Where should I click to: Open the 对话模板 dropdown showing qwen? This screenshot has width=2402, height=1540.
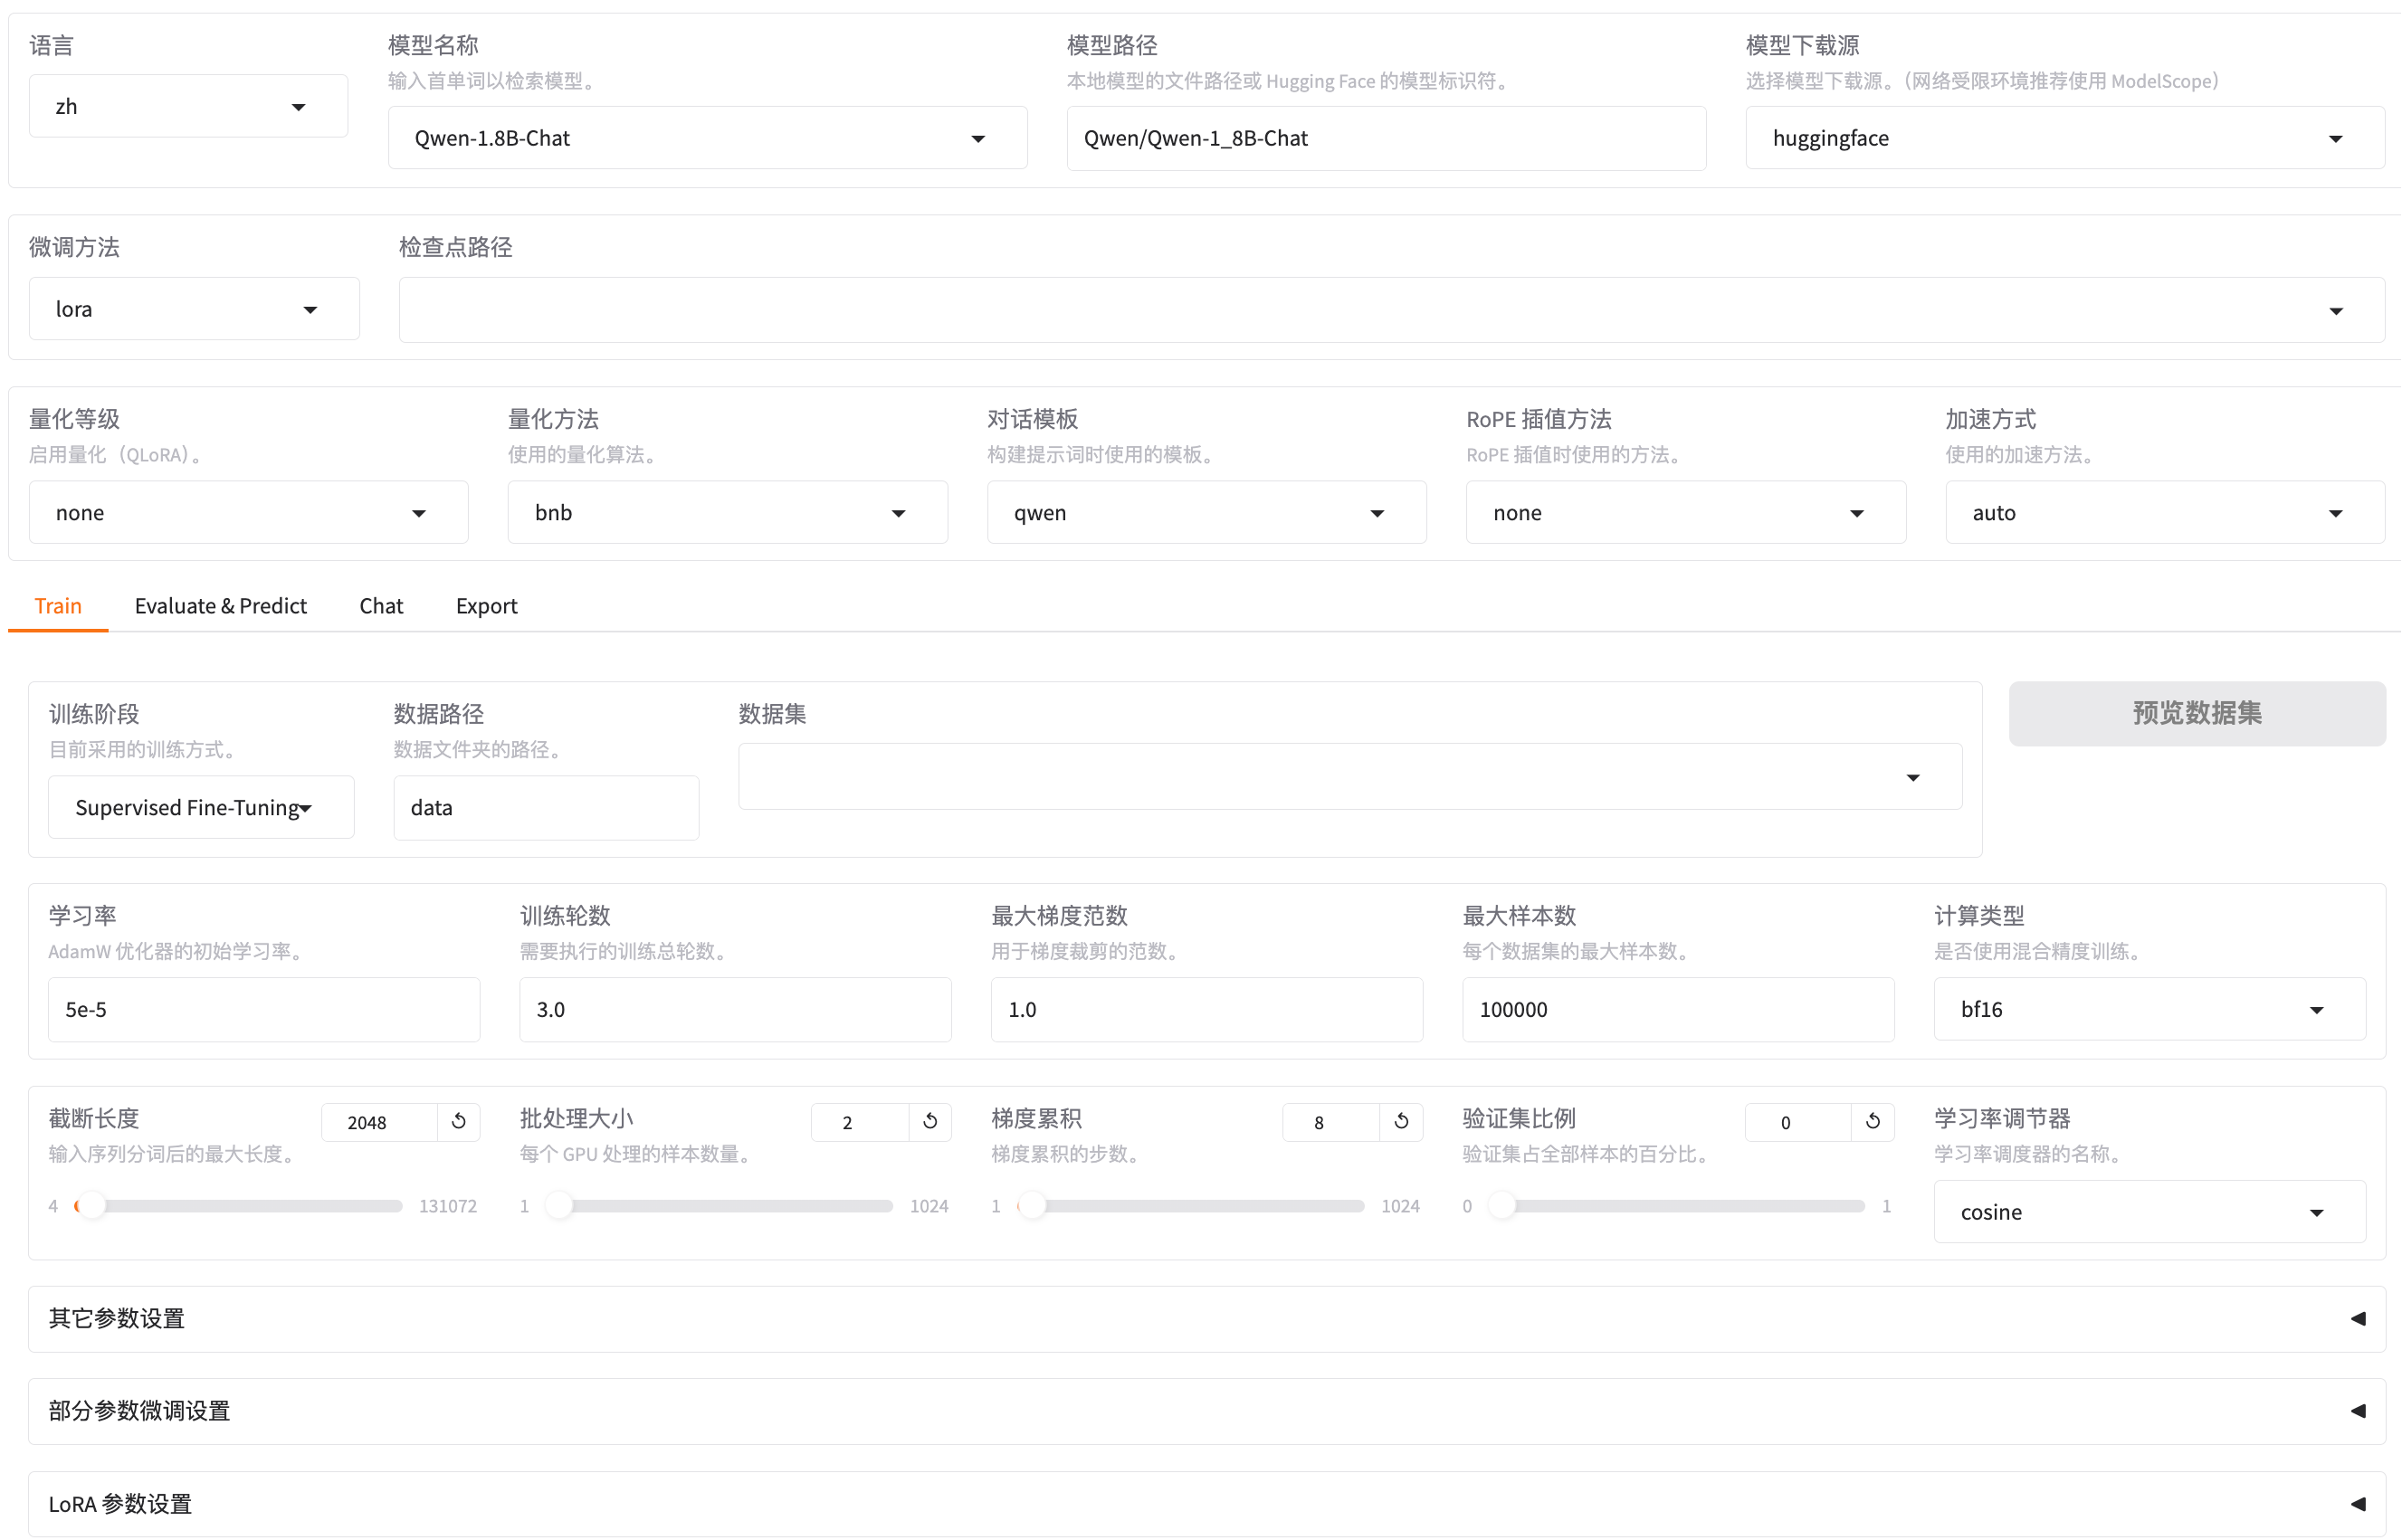click(x=1377, y=512)
